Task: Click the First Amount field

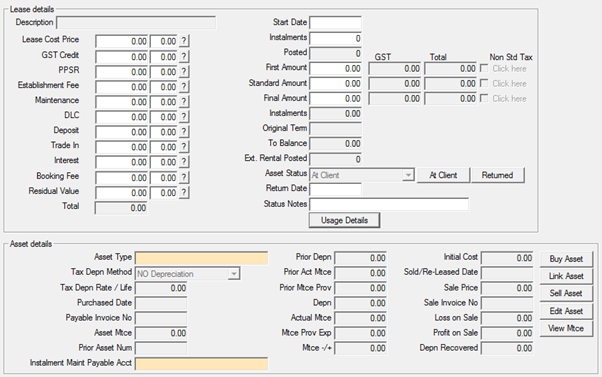Action: [335, 68]
